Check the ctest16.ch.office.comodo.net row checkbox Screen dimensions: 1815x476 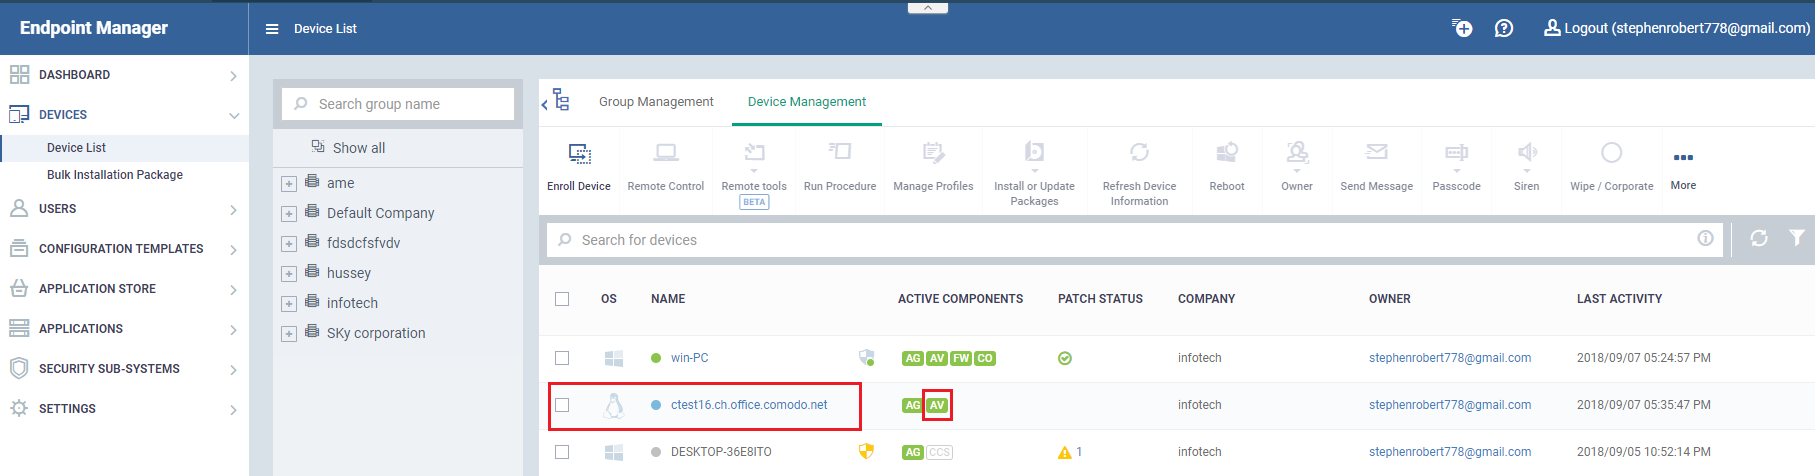click(562, 405)
